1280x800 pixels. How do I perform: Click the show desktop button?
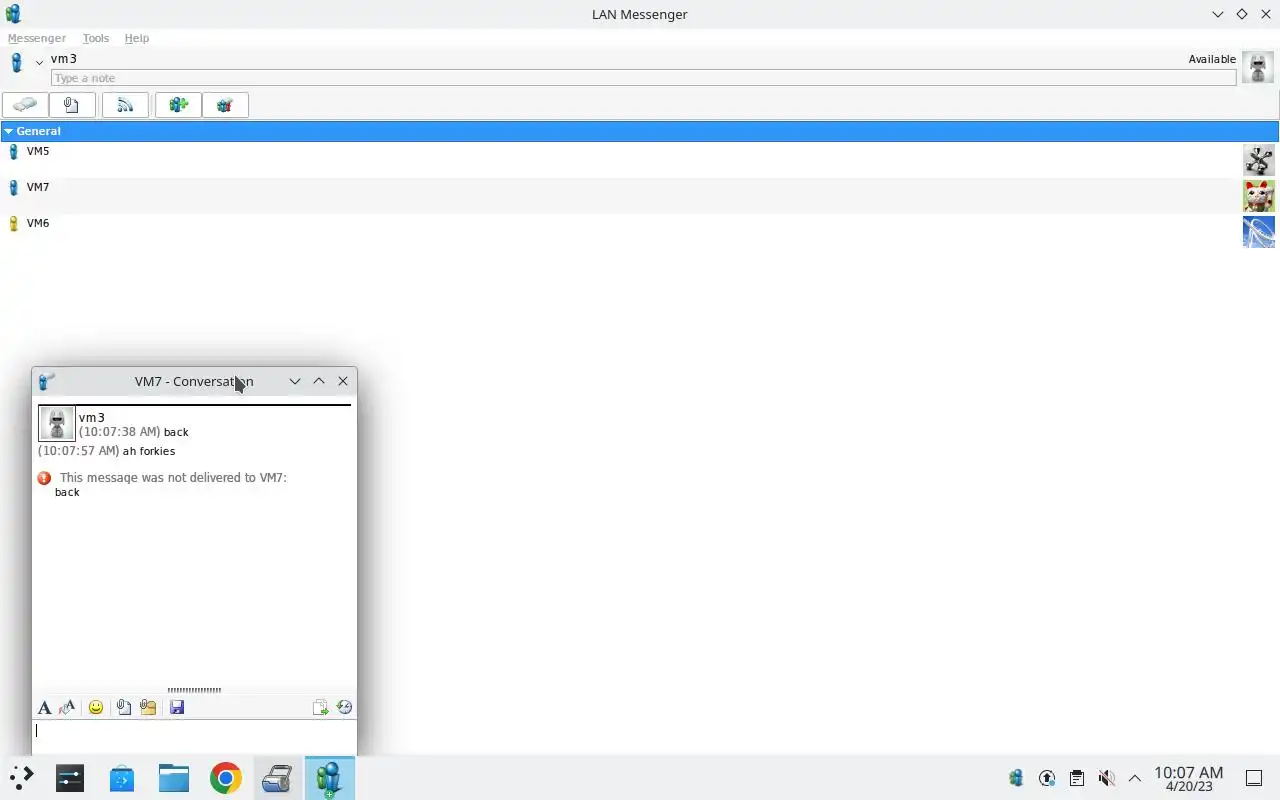point(1253,778)
